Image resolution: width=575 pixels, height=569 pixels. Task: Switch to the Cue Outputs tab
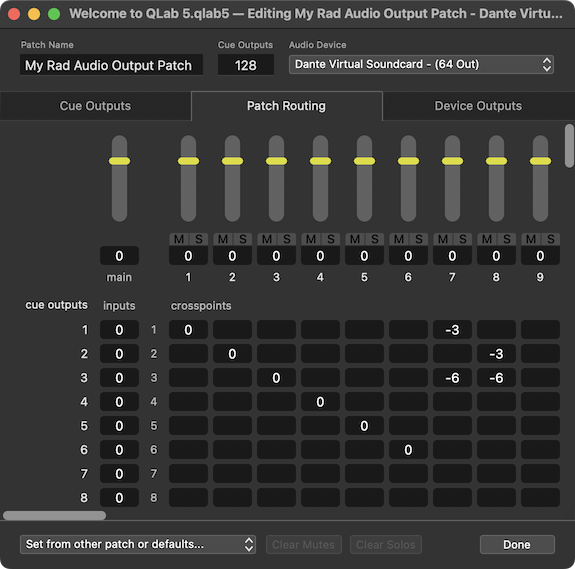tap(95, 106)
